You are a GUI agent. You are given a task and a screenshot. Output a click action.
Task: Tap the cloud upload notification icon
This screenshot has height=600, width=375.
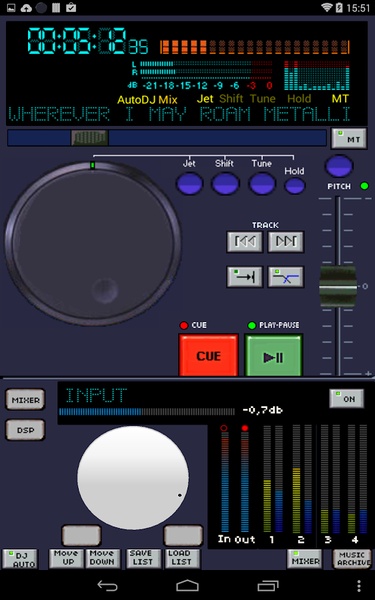click(x=26, y=8)
